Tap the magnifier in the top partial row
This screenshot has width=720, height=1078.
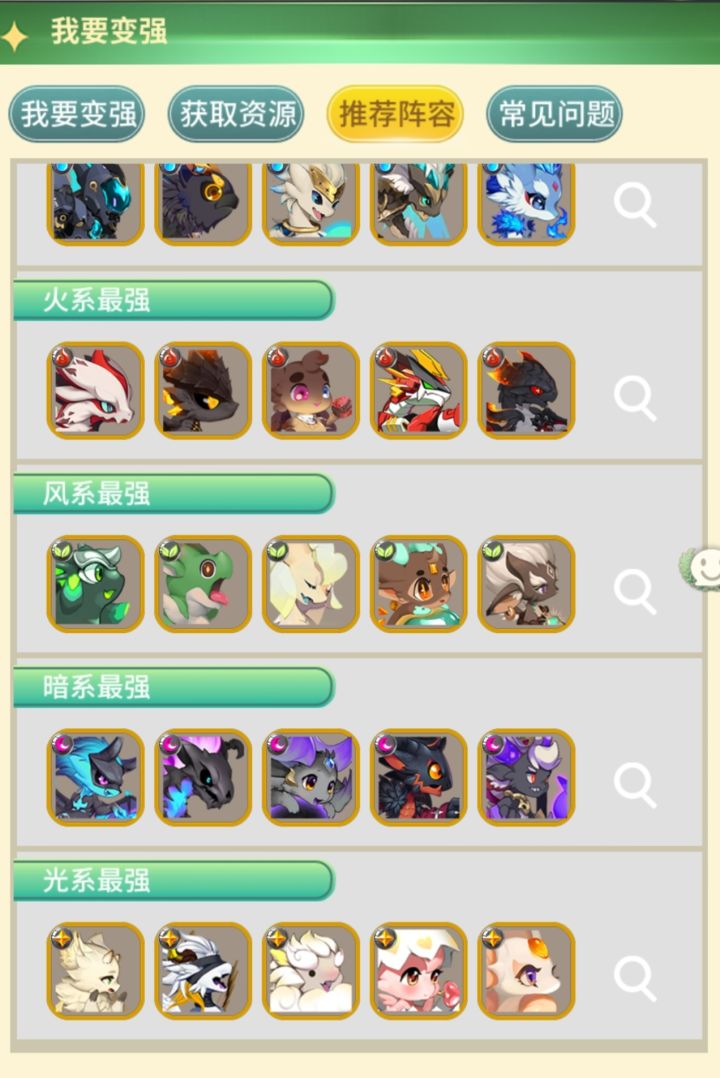(x=635, y=205)
